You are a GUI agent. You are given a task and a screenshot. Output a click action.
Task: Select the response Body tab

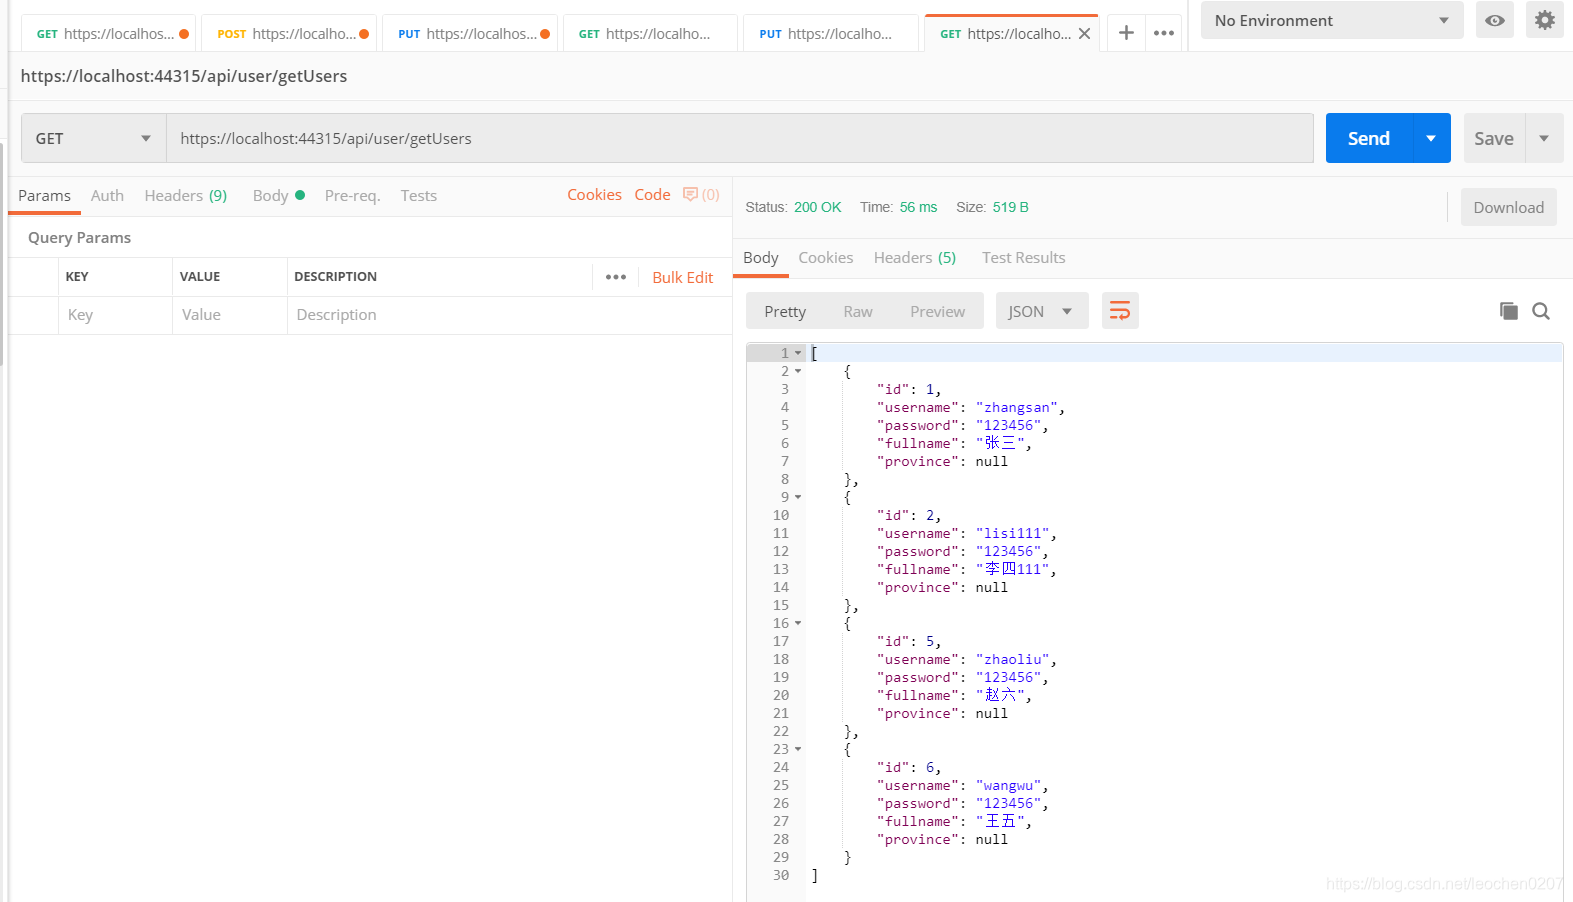[x=760, y=257]
